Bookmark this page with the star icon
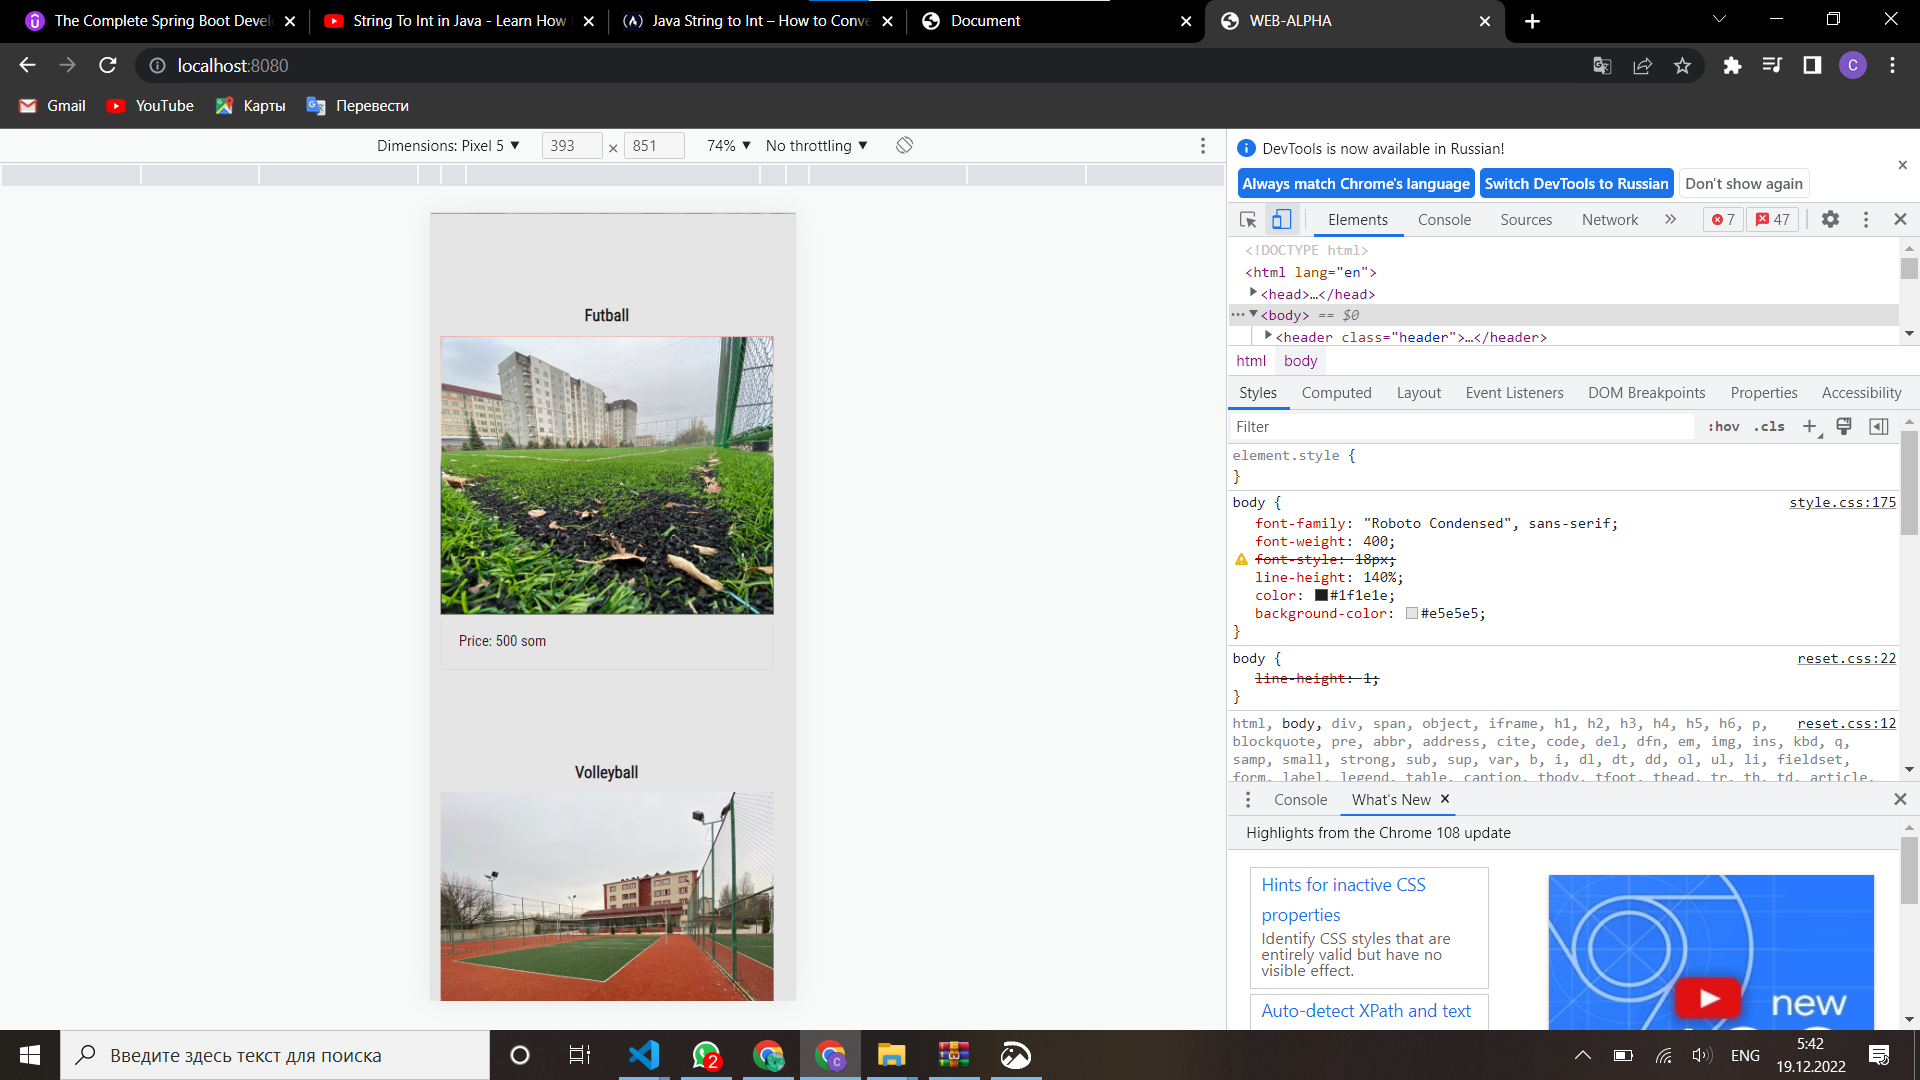The width and height of the screenshot is (1920, 1080). pyautogui.click(x=1682, y=66)
